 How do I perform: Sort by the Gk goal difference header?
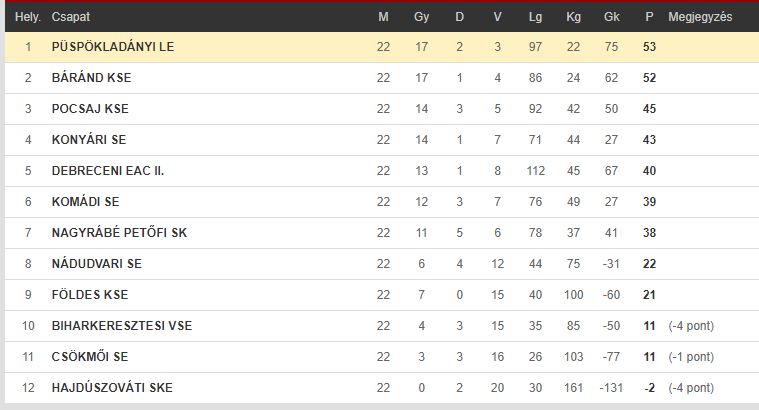pos(611,17)
